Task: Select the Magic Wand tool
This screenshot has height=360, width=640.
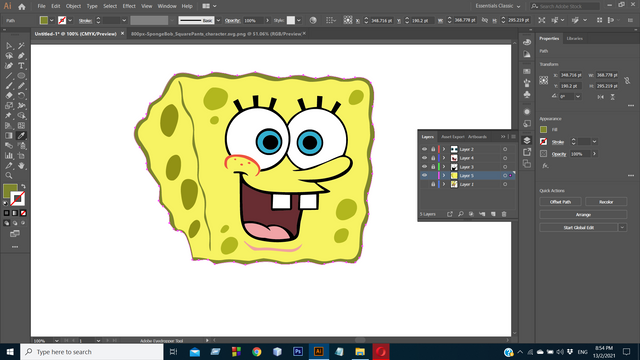Action: coord(21,46)
